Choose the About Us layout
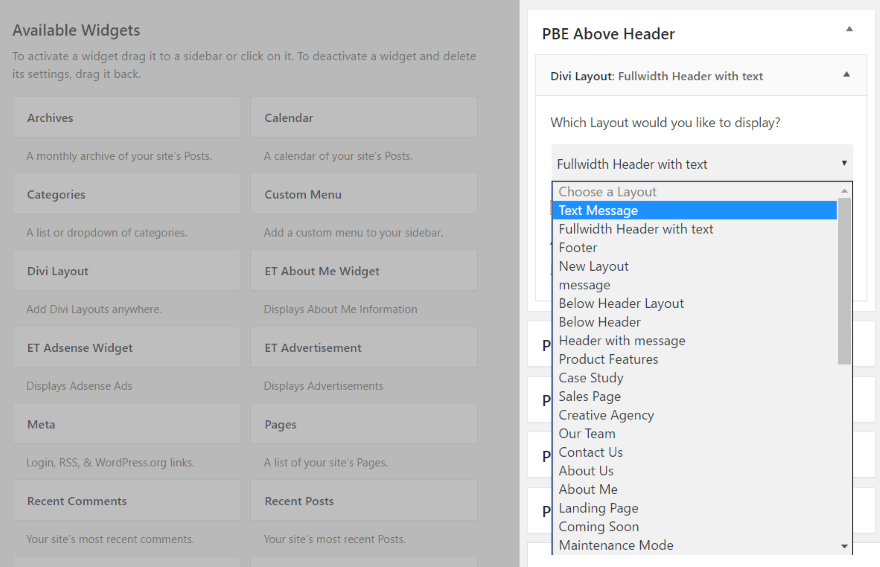Viewport: 880px width, 567px height. pyautogui.click(x=695, y=470)
